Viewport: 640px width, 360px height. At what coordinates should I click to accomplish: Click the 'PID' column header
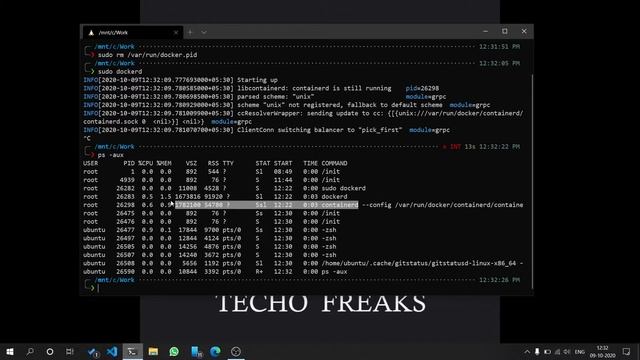(129, 163)
